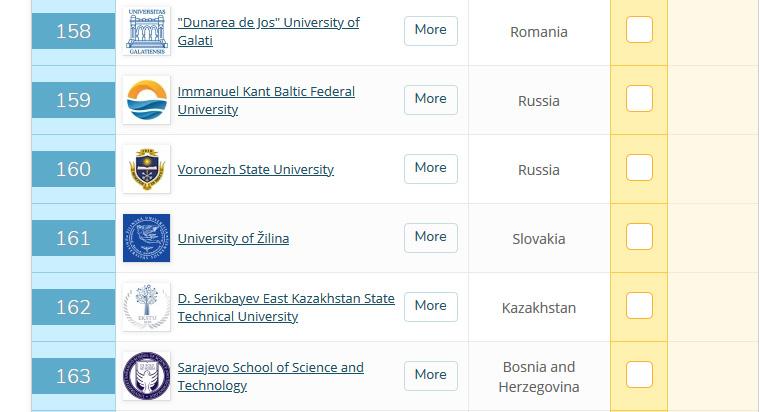Check the box for Voronezh State University

point(639,168)
